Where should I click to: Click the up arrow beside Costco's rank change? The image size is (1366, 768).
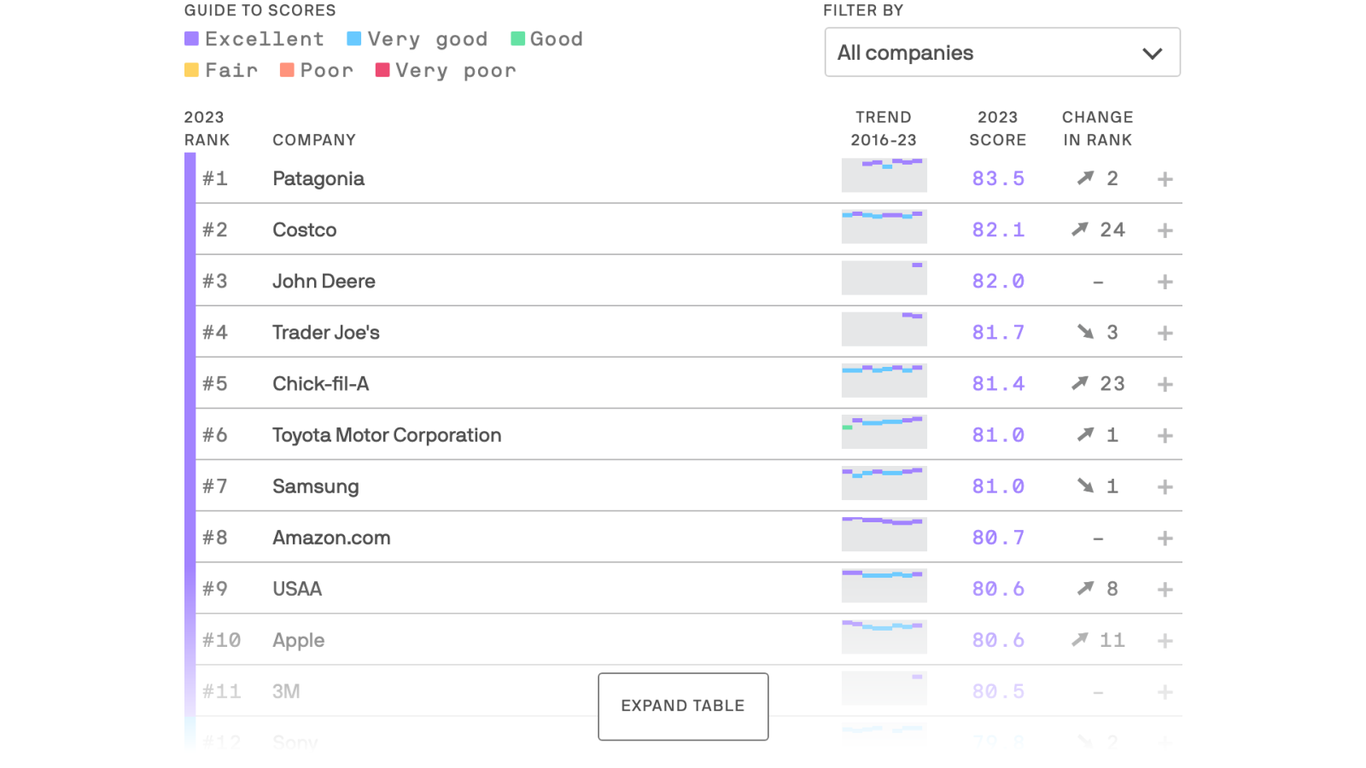pos(1080,230)
